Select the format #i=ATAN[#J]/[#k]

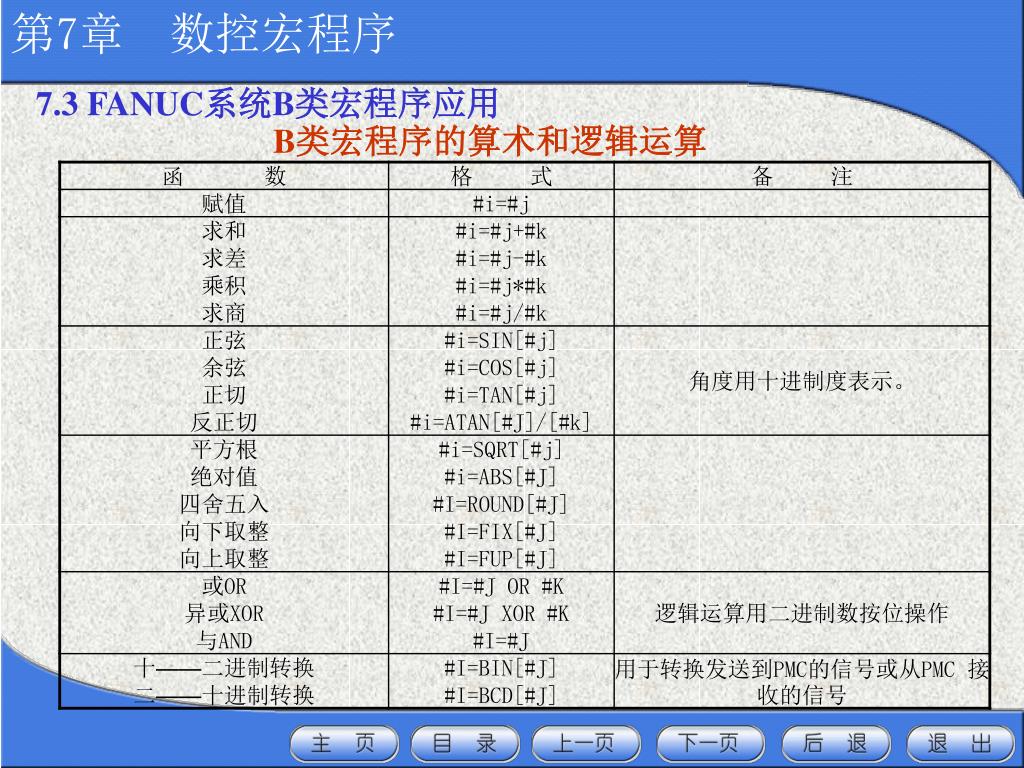pos(501,423)
